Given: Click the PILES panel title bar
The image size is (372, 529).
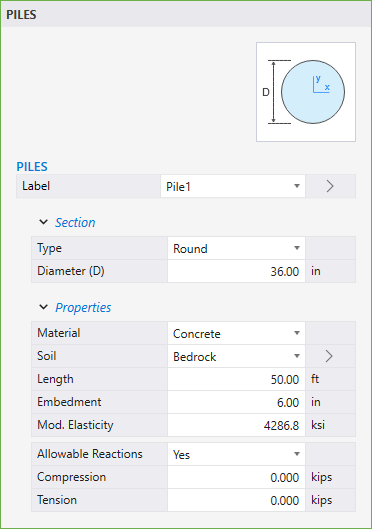Looking at the screenshot, I should pos(186,14).
